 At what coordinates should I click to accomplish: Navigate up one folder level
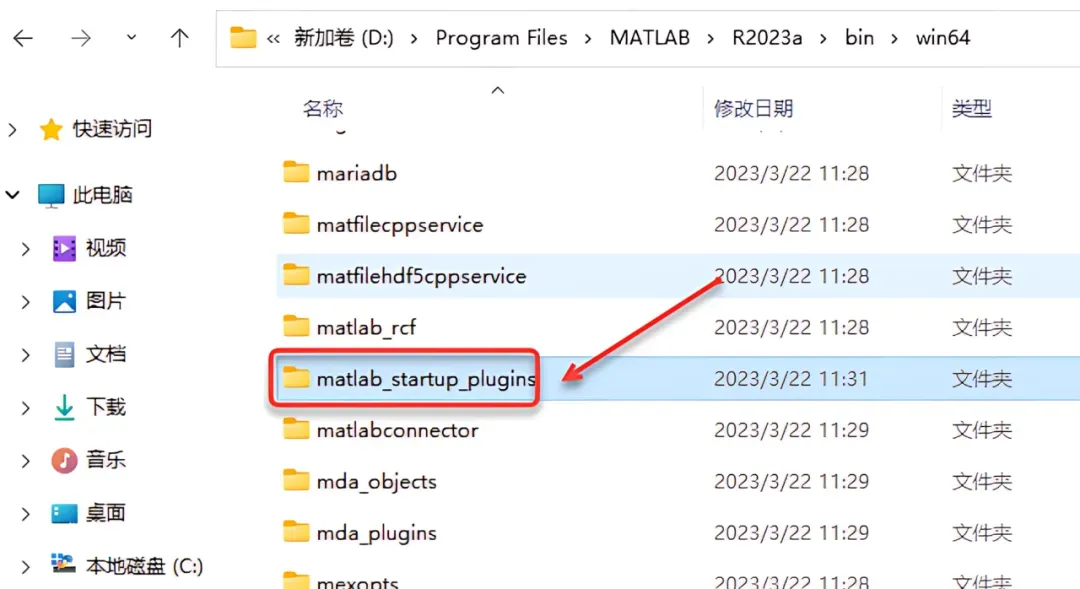point(179,38)
